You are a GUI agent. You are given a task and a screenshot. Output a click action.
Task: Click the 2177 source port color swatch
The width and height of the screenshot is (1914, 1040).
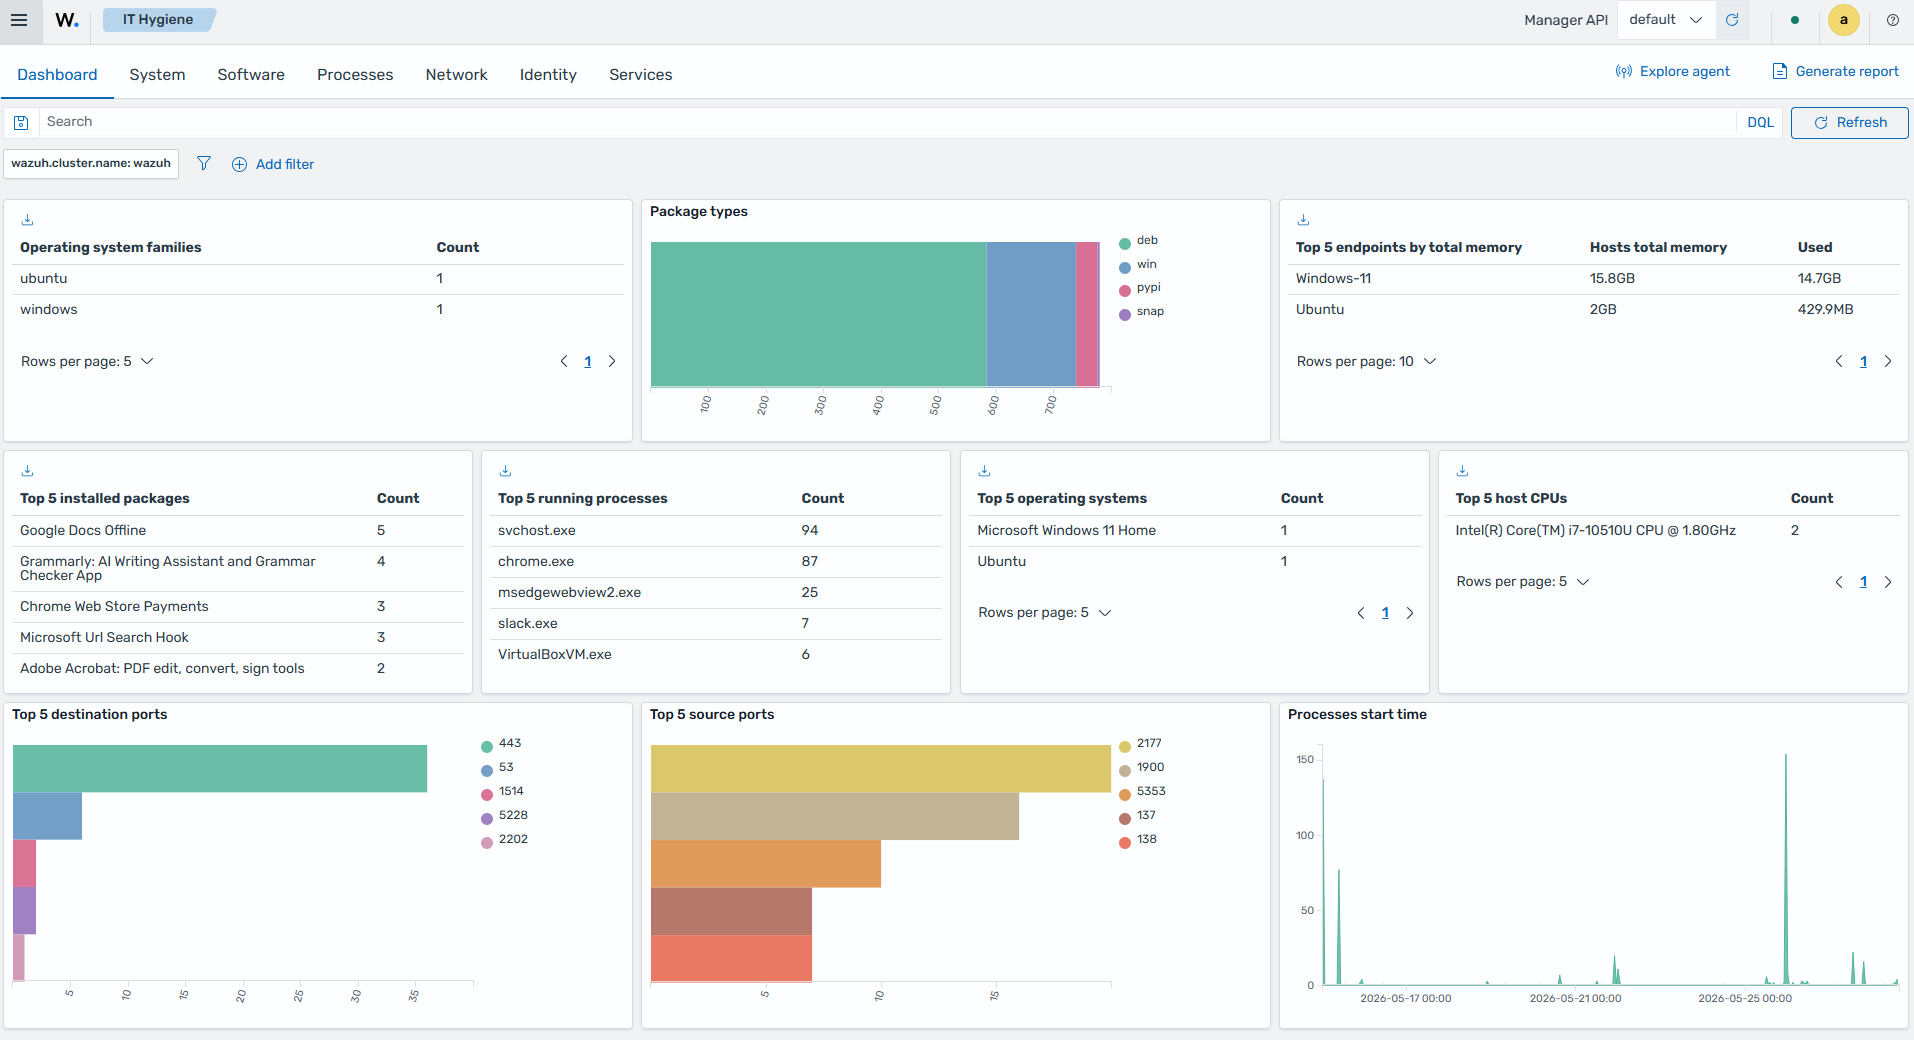[1125, 745]
